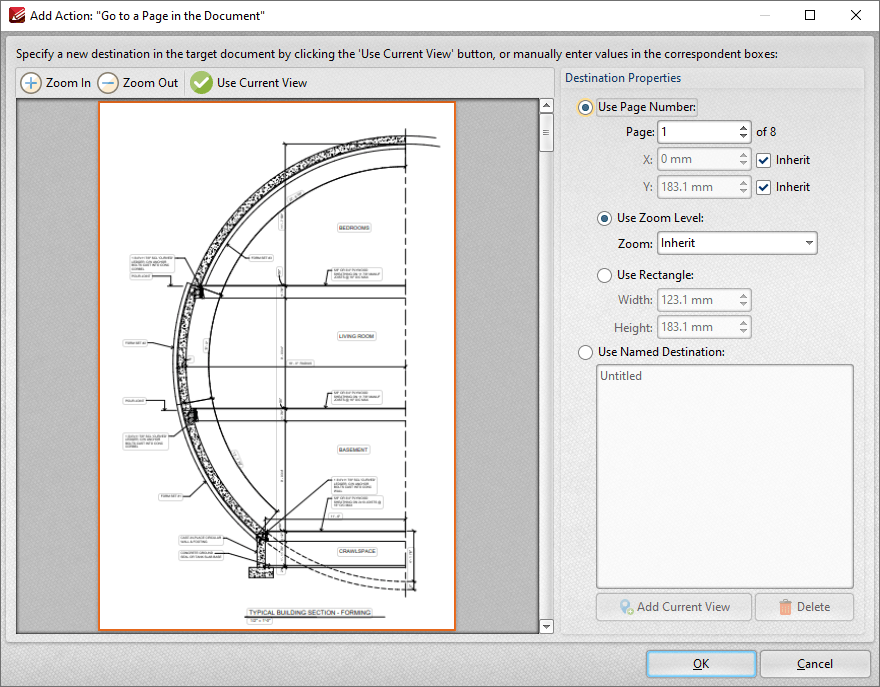Confirm the dialog with OK
The image size is (880, 687).
[701, 664]
